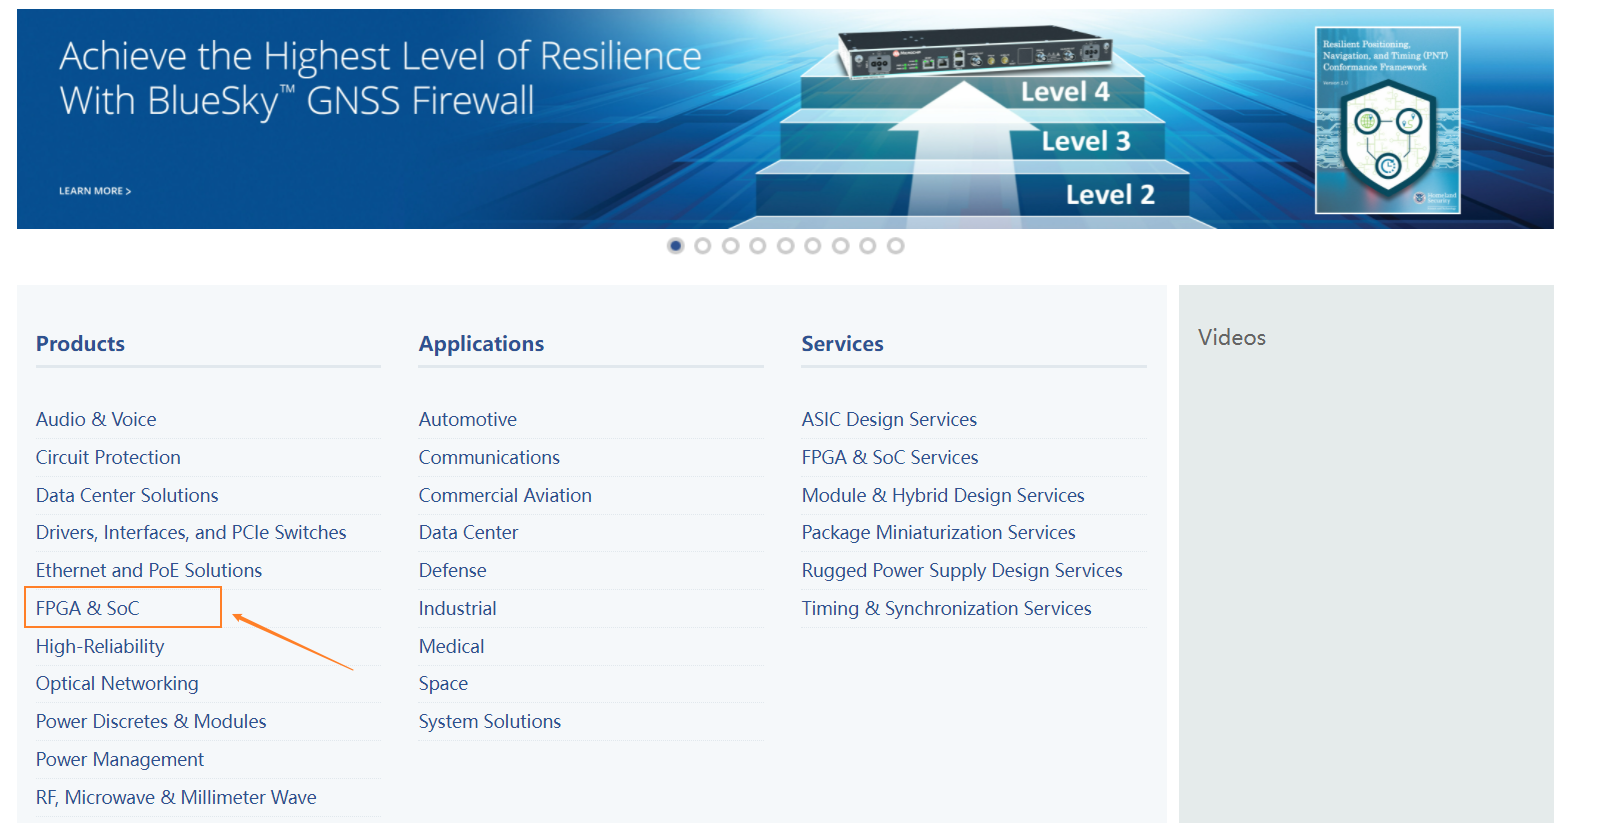
Task: Click the GNSS firewall device image
Action: [x=976, y=52]
